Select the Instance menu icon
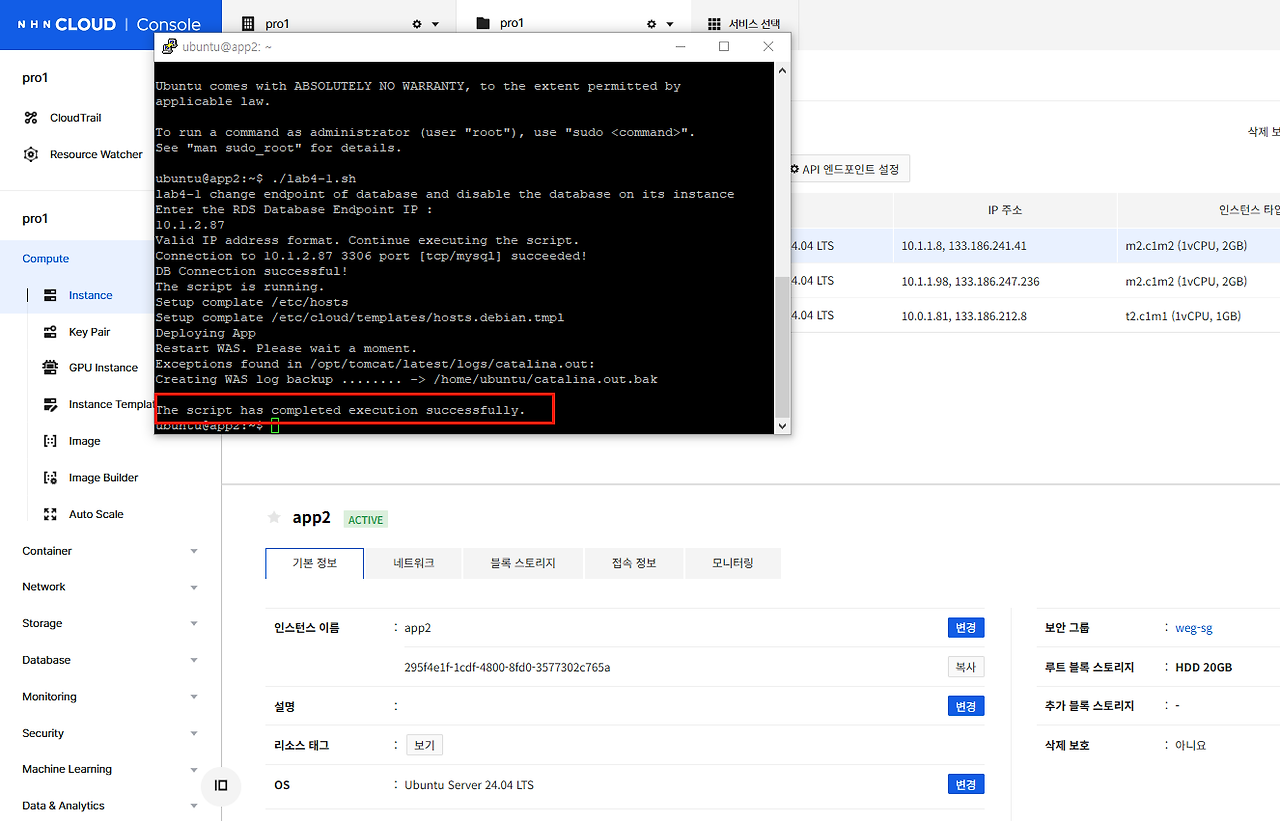 click(x=50, y=295)
